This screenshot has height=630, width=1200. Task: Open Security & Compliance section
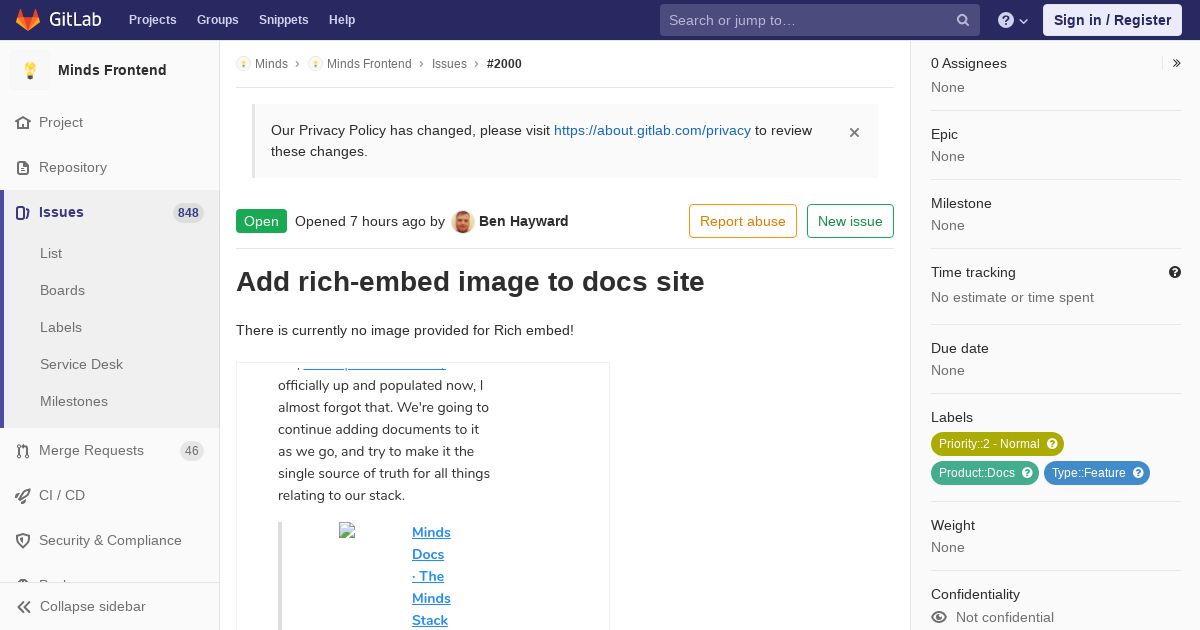pos(110,540)
